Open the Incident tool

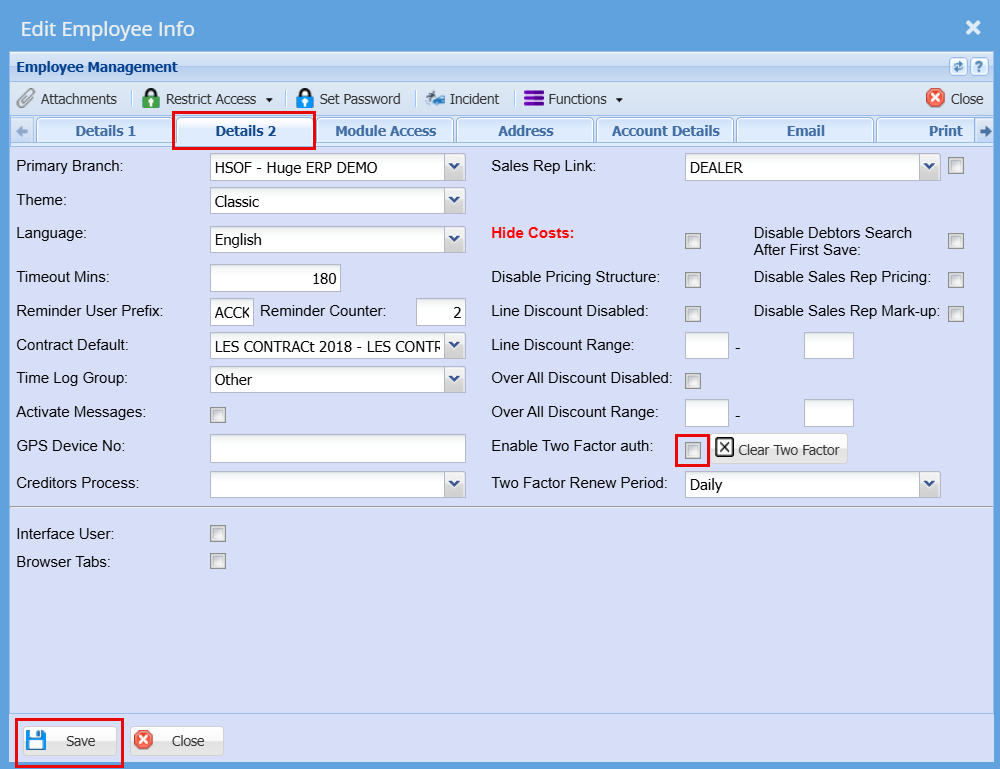[x=435, y=99]
